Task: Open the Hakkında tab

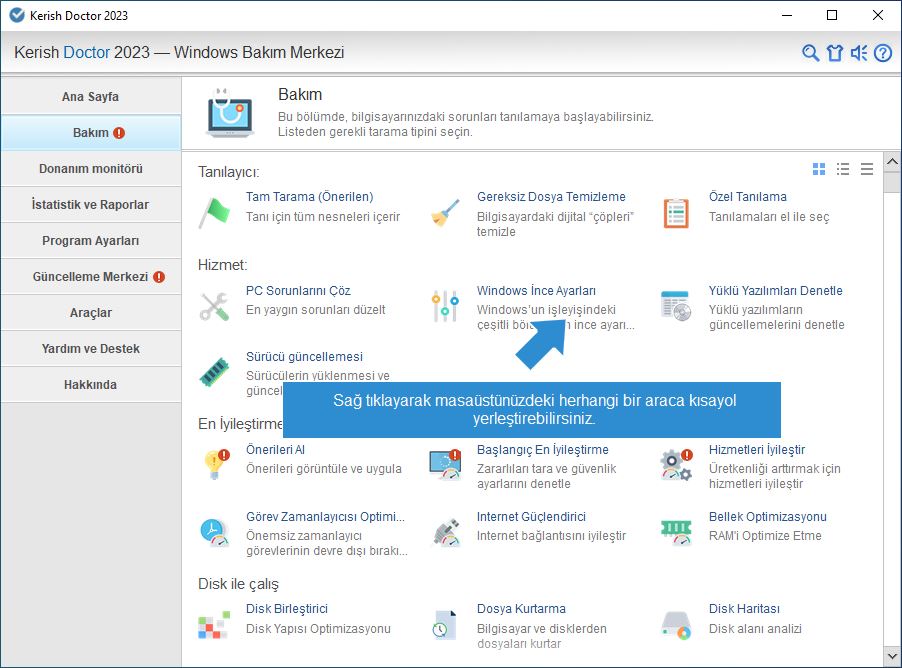Action: coord(91,384)
